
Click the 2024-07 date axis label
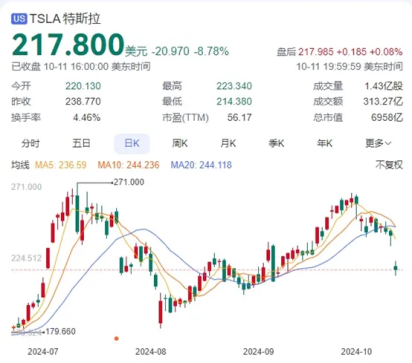pos(43,352)
